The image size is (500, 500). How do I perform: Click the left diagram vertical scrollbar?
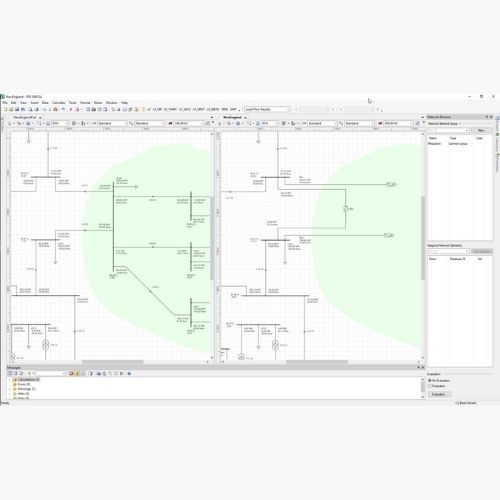pos(212,239)
